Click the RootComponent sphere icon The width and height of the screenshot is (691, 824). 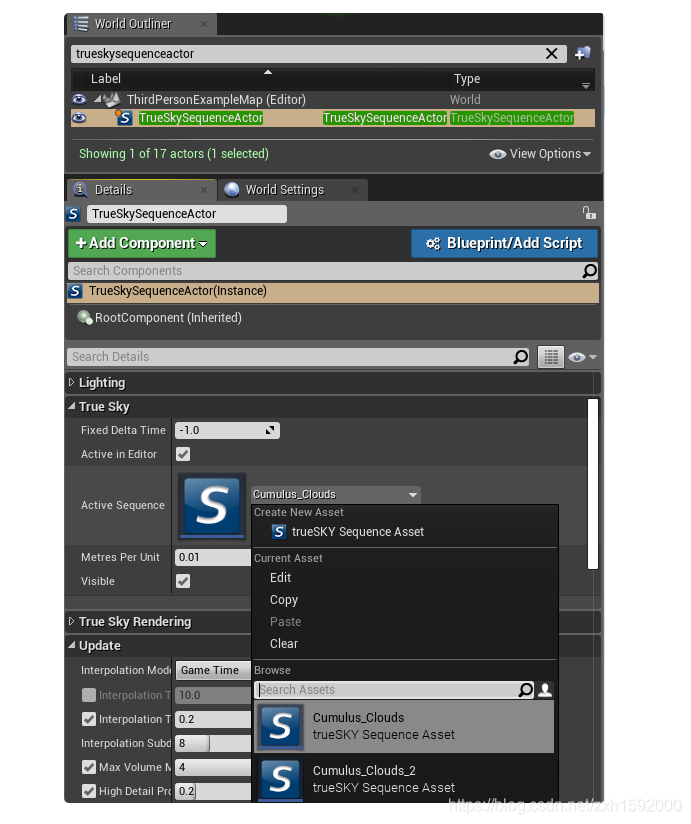(85, 317)
